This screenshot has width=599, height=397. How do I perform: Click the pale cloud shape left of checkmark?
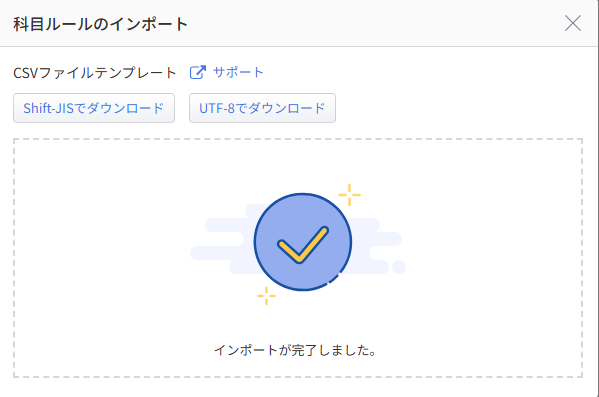222,241
